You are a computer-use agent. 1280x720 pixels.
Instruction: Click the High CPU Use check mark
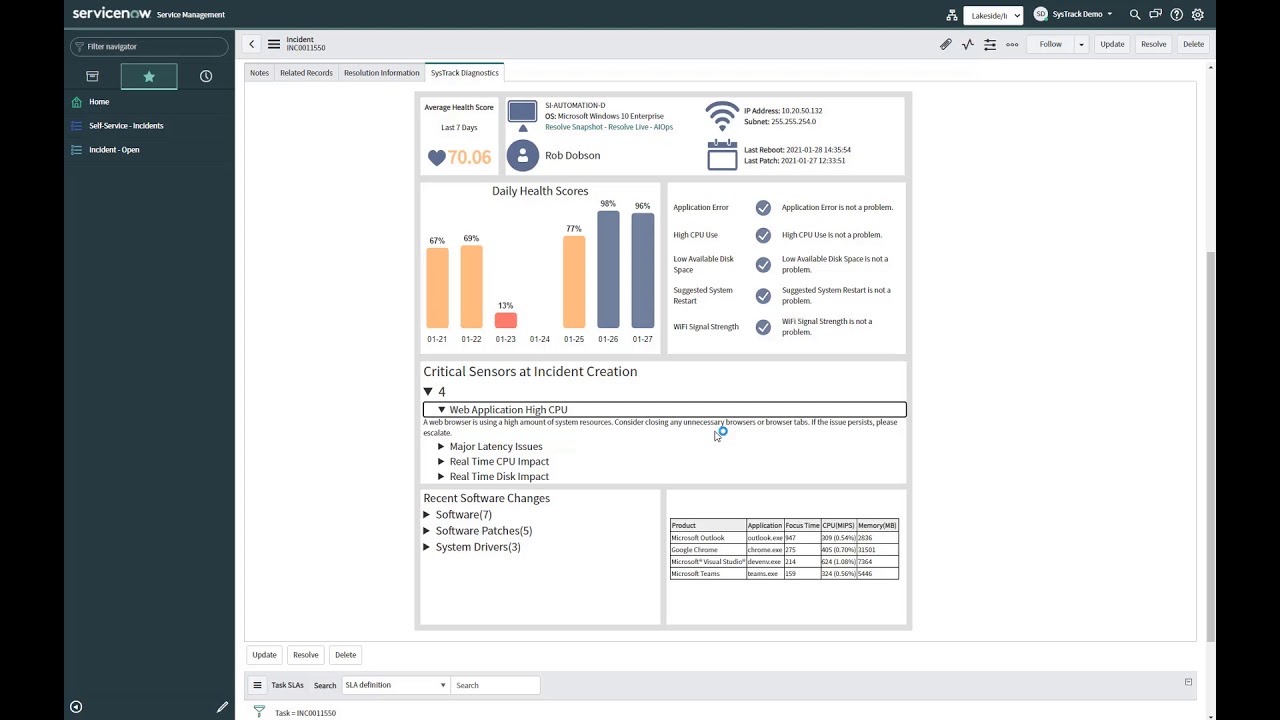coord(763,235)
